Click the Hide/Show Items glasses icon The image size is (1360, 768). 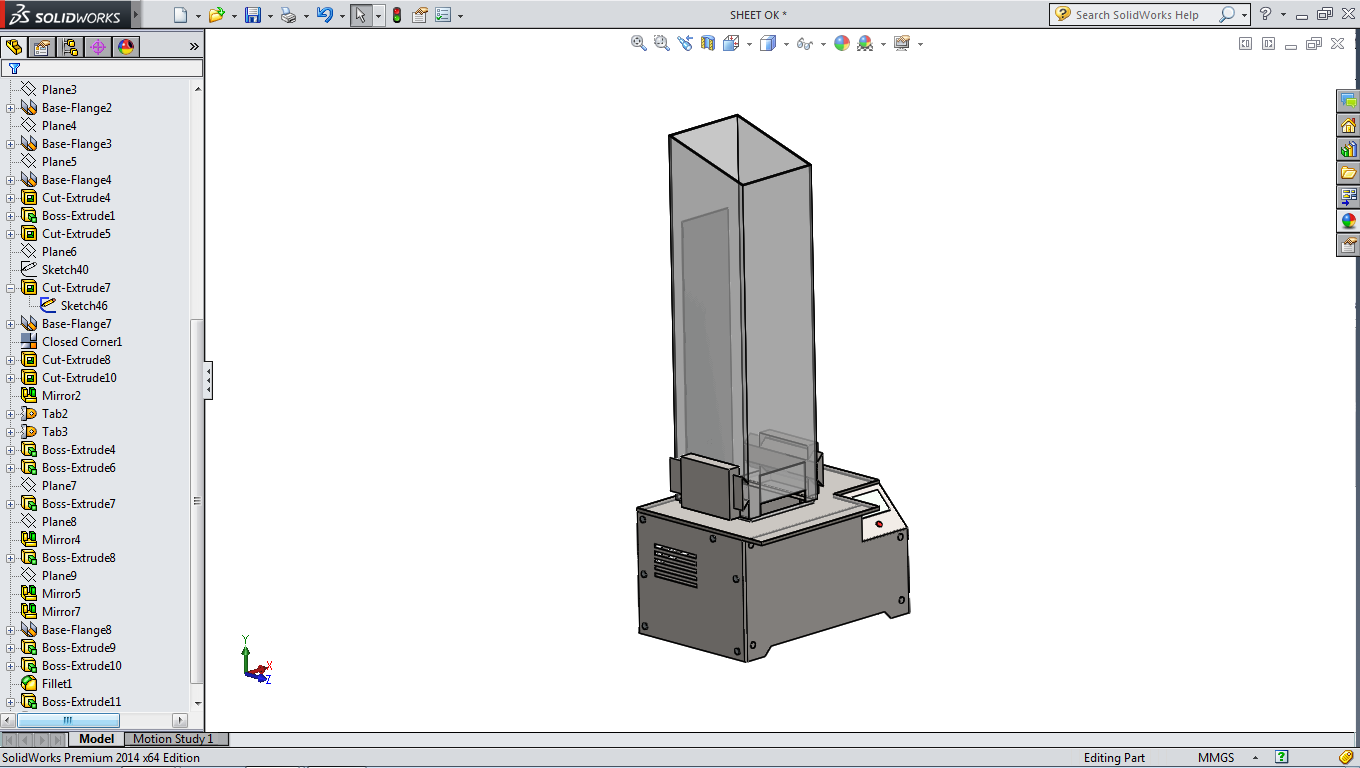coord(805,43)
